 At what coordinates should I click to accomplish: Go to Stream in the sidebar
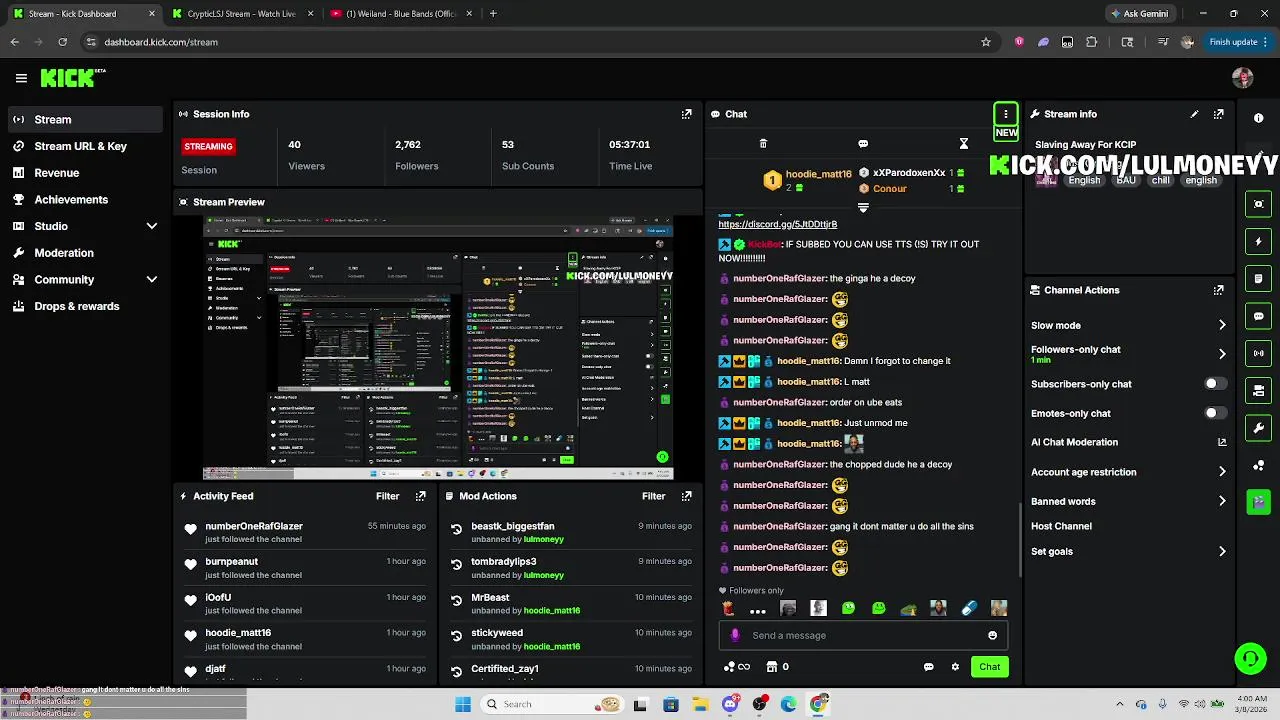[x=84, y=119]
